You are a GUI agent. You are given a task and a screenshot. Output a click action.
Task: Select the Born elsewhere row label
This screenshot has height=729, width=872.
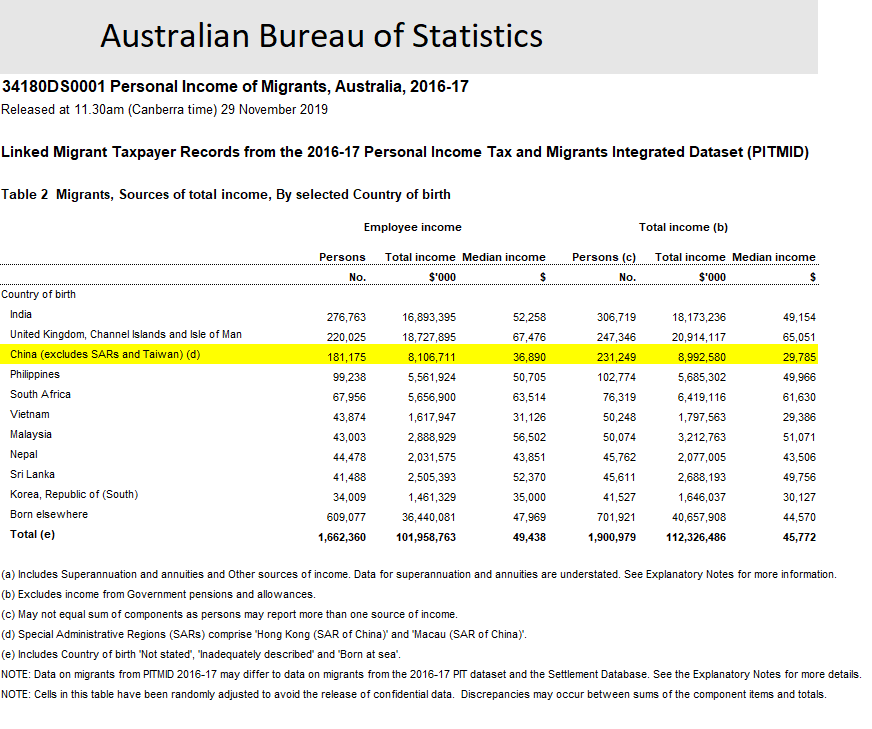coord(49,515)
